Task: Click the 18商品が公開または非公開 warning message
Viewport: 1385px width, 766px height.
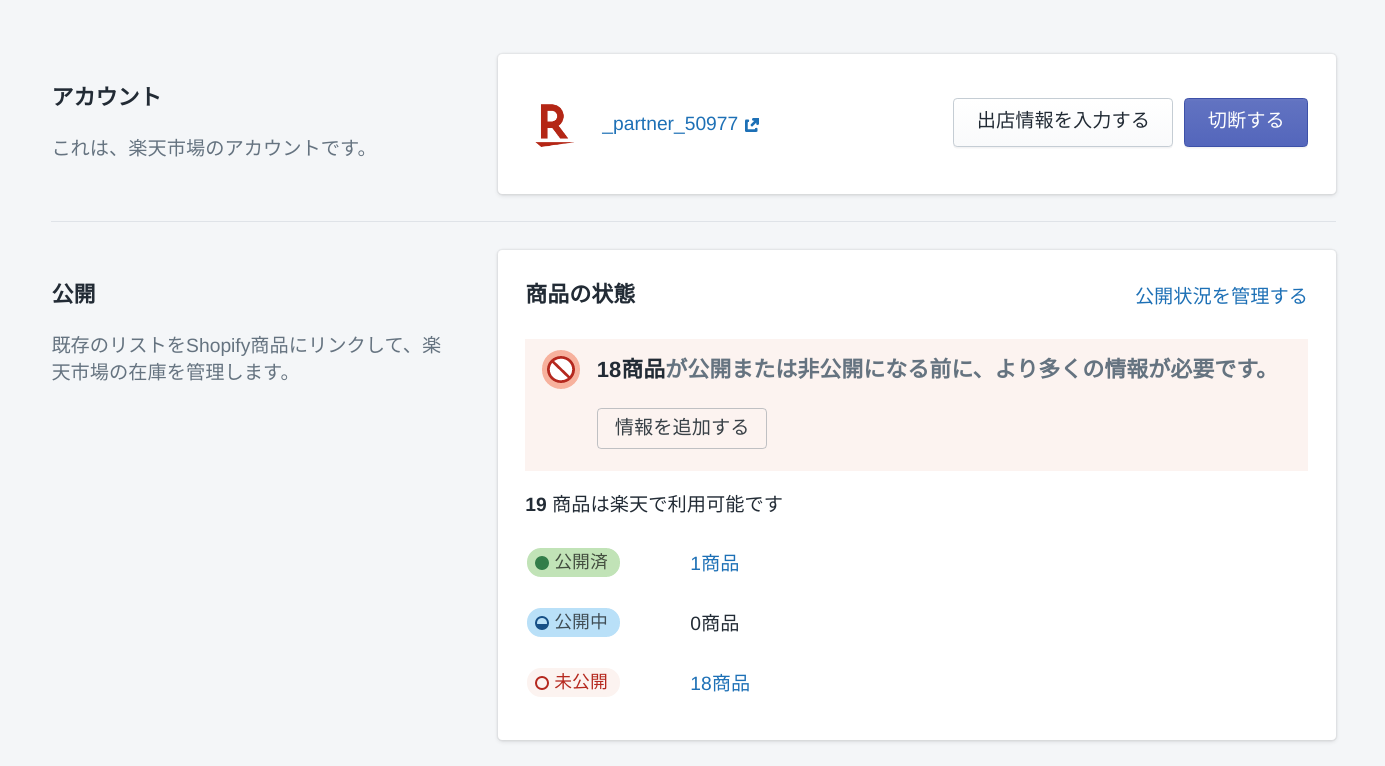Action: [x=936, y=369]
